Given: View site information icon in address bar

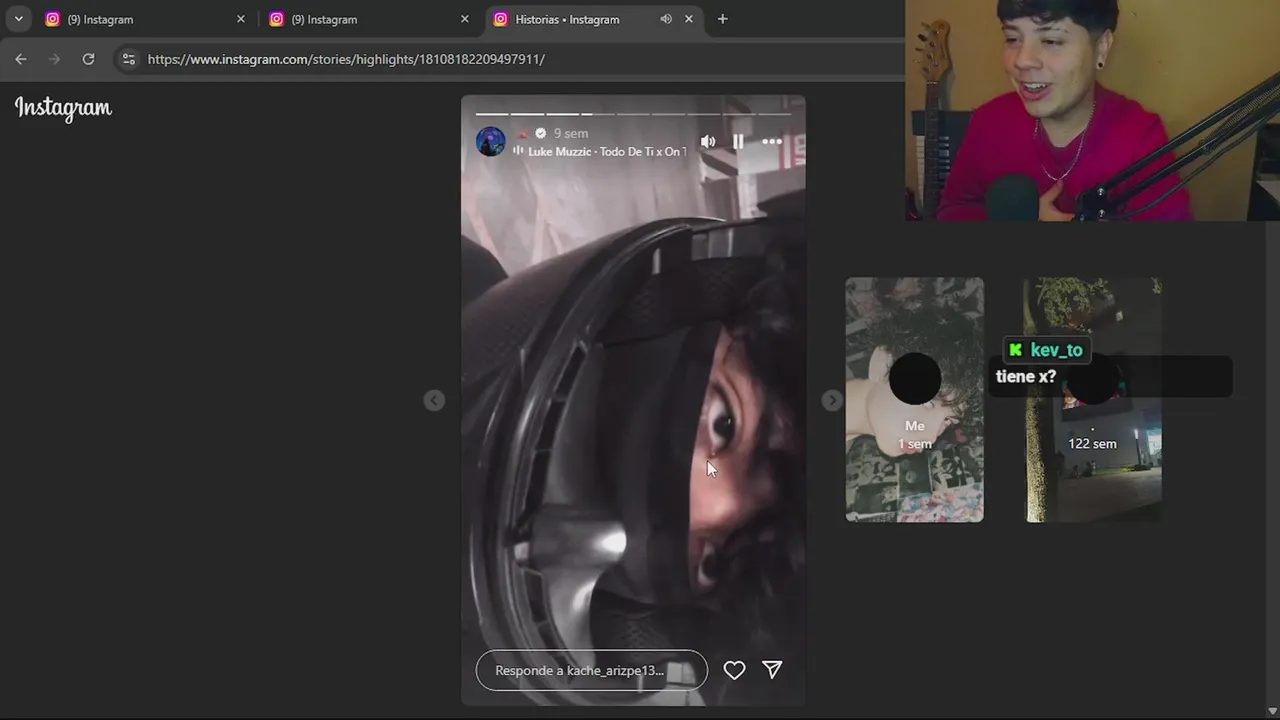Looking at the screenshot, I should click(128, 59).
